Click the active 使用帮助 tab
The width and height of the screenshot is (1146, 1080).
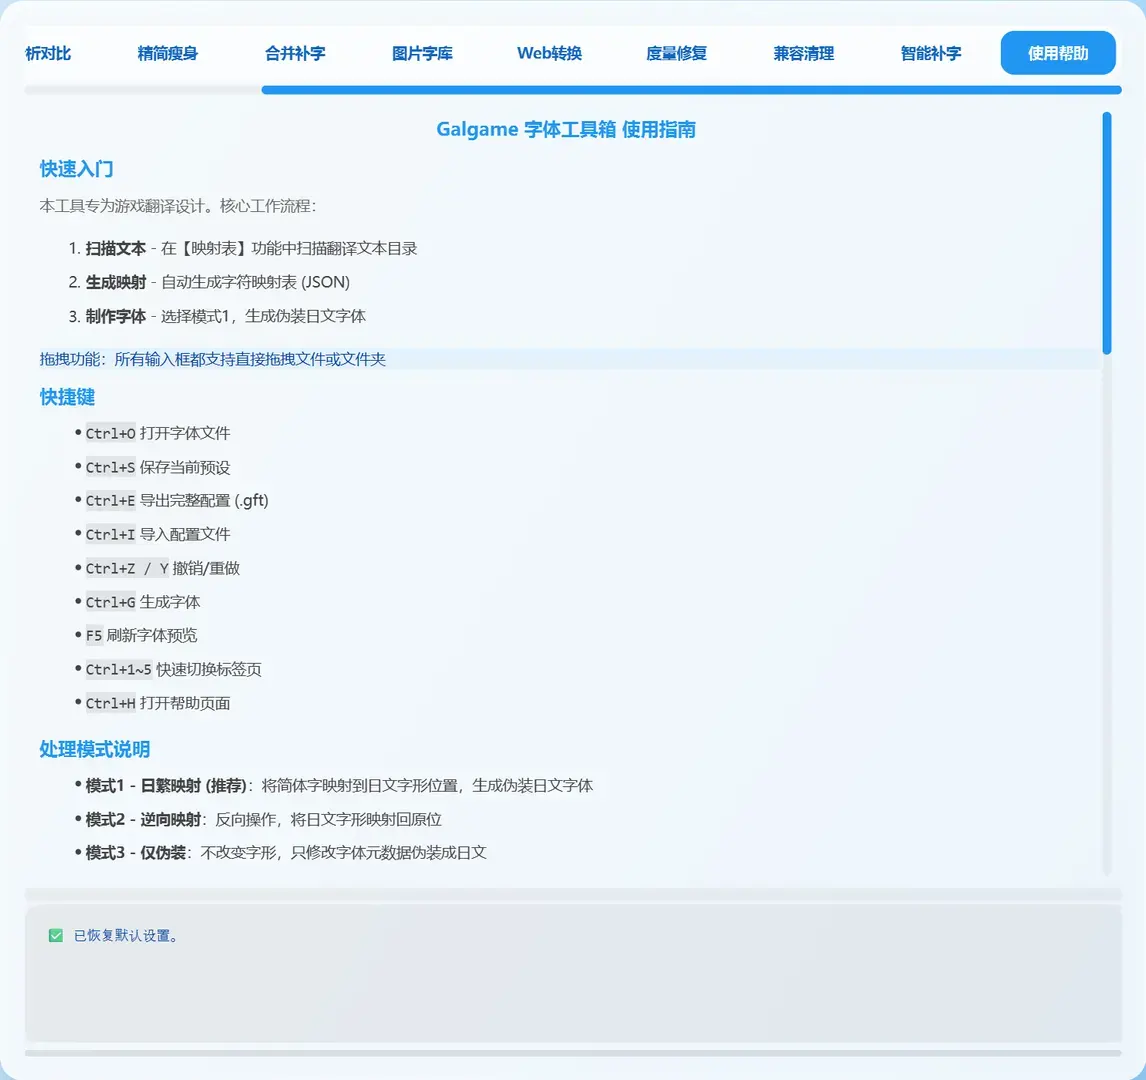1058,53
